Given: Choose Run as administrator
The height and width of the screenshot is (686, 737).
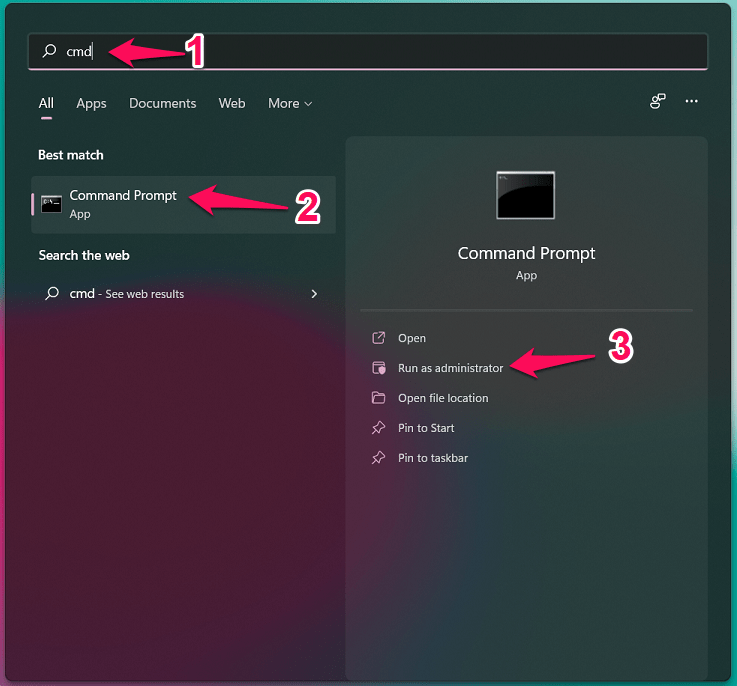Looking at the screenshot, I should click(x=450, y=368).
